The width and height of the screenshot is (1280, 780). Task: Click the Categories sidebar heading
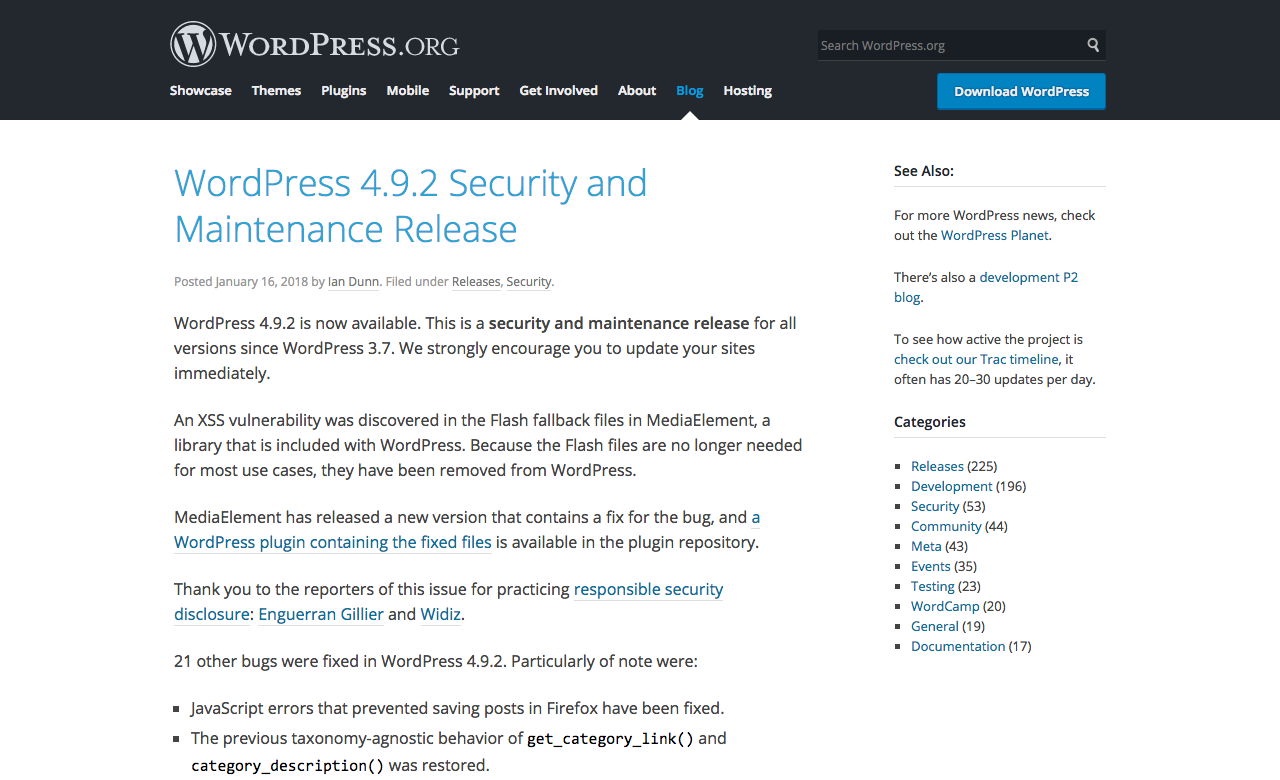[930, 422]
